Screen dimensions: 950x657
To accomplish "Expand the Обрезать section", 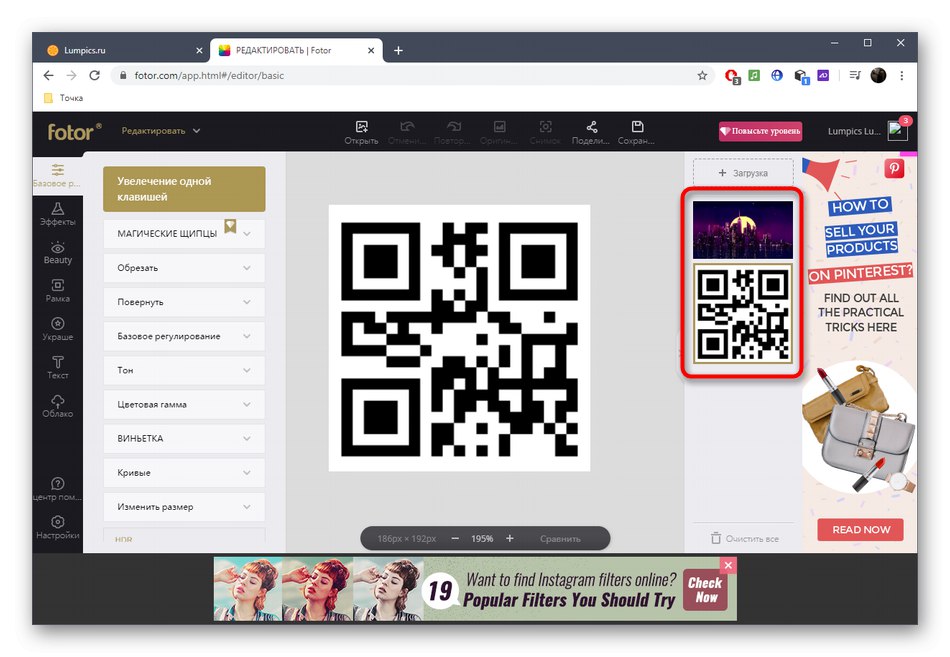I will point(184,267).
